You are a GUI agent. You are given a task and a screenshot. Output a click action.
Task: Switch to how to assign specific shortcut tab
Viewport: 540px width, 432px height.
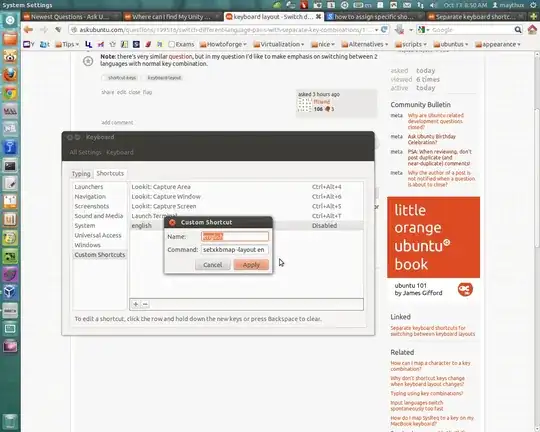[374, 17]
